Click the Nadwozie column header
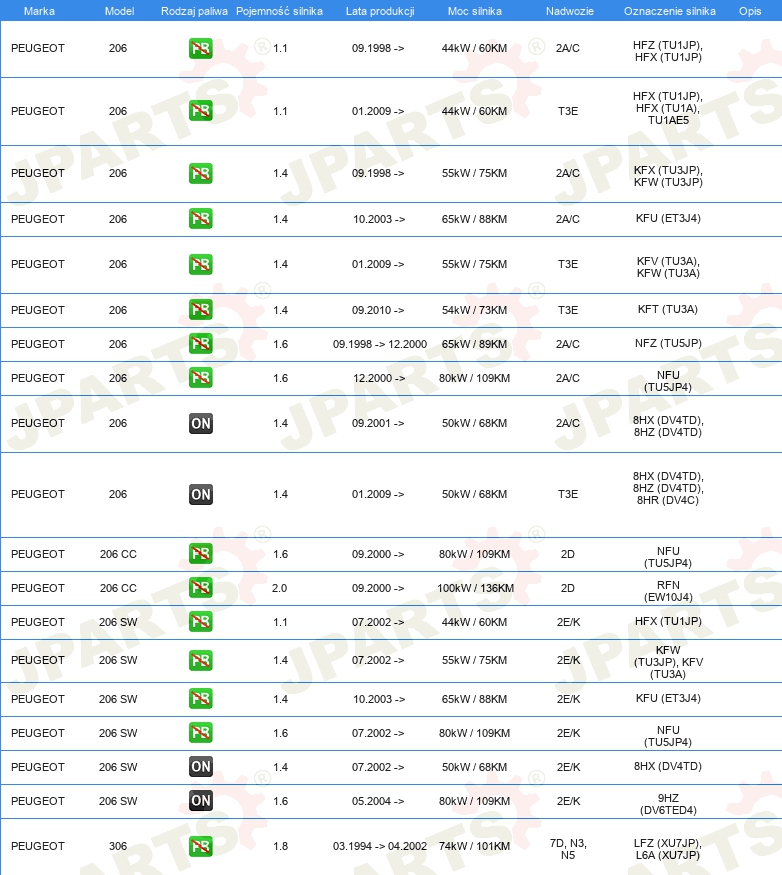 pyautogui.click(x=569, y=11)
